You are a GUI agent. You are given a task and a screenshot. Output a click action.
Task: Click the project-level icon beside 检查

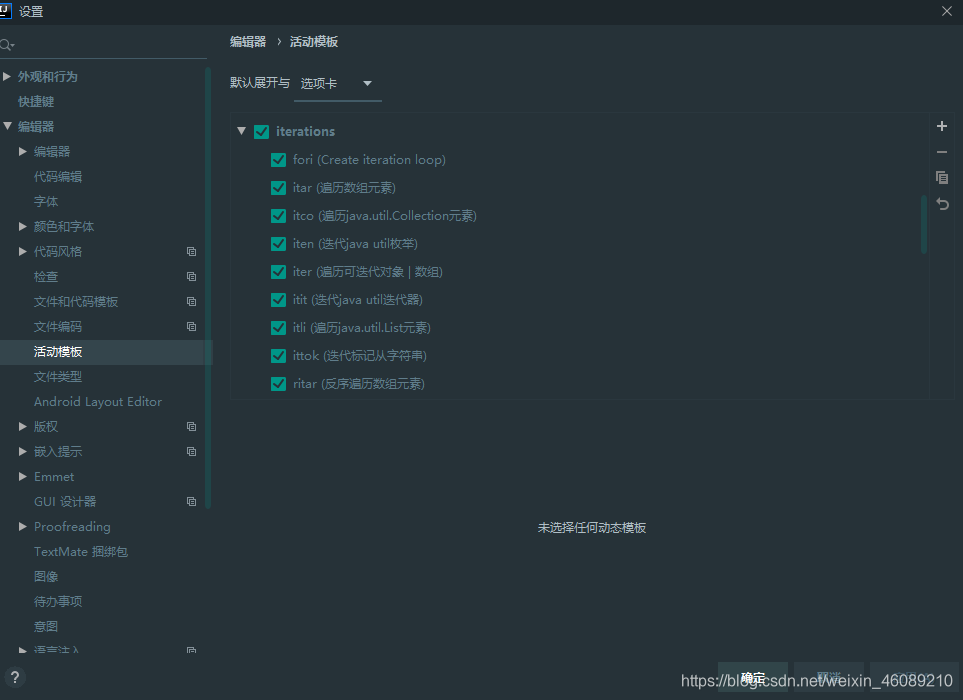[192, 277]
